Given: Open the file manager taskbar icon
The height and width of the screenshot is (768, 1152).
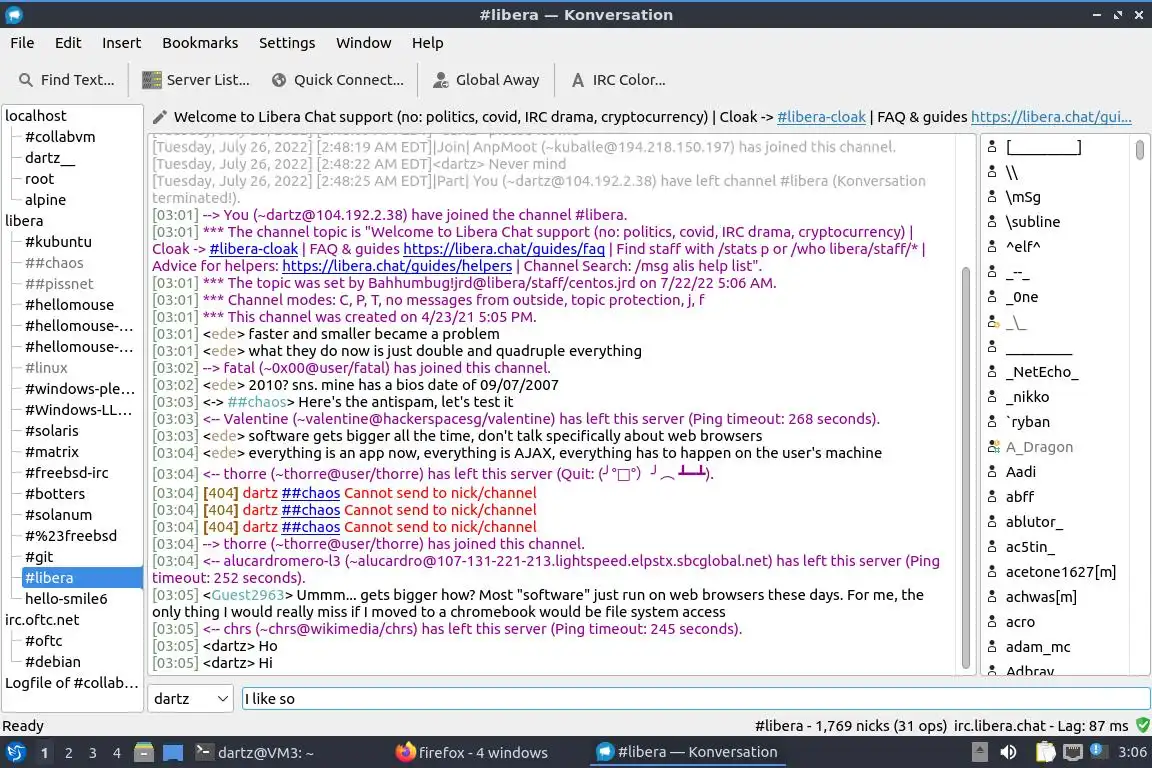Looking at the screenshot, I should (x=144, y=753).
